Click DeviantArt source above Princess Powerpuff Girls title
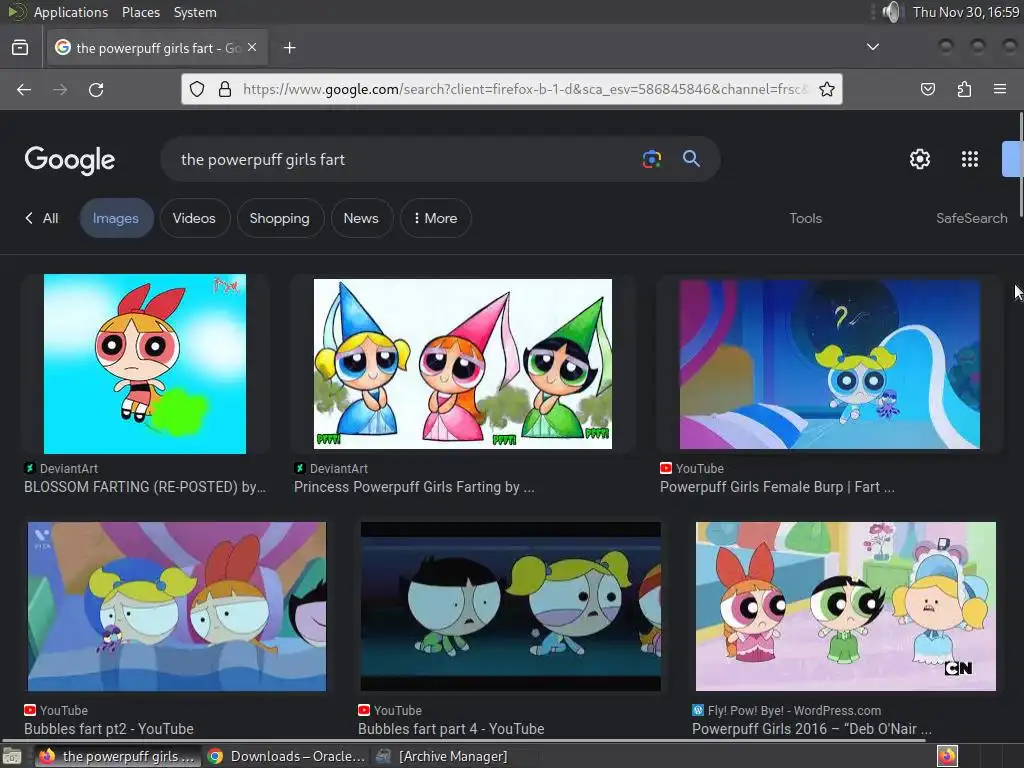Image resolution: width=1024 pixels, height=768 pixels. [x=331, y=468]
